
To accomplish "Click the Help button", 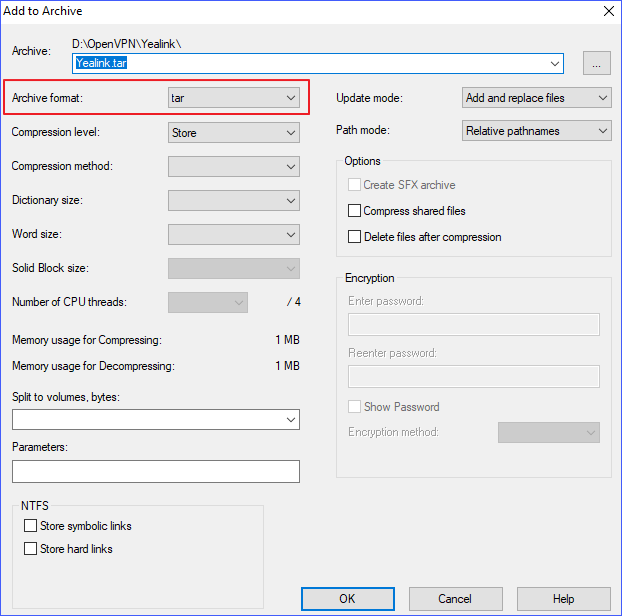I will pos(563,599).
